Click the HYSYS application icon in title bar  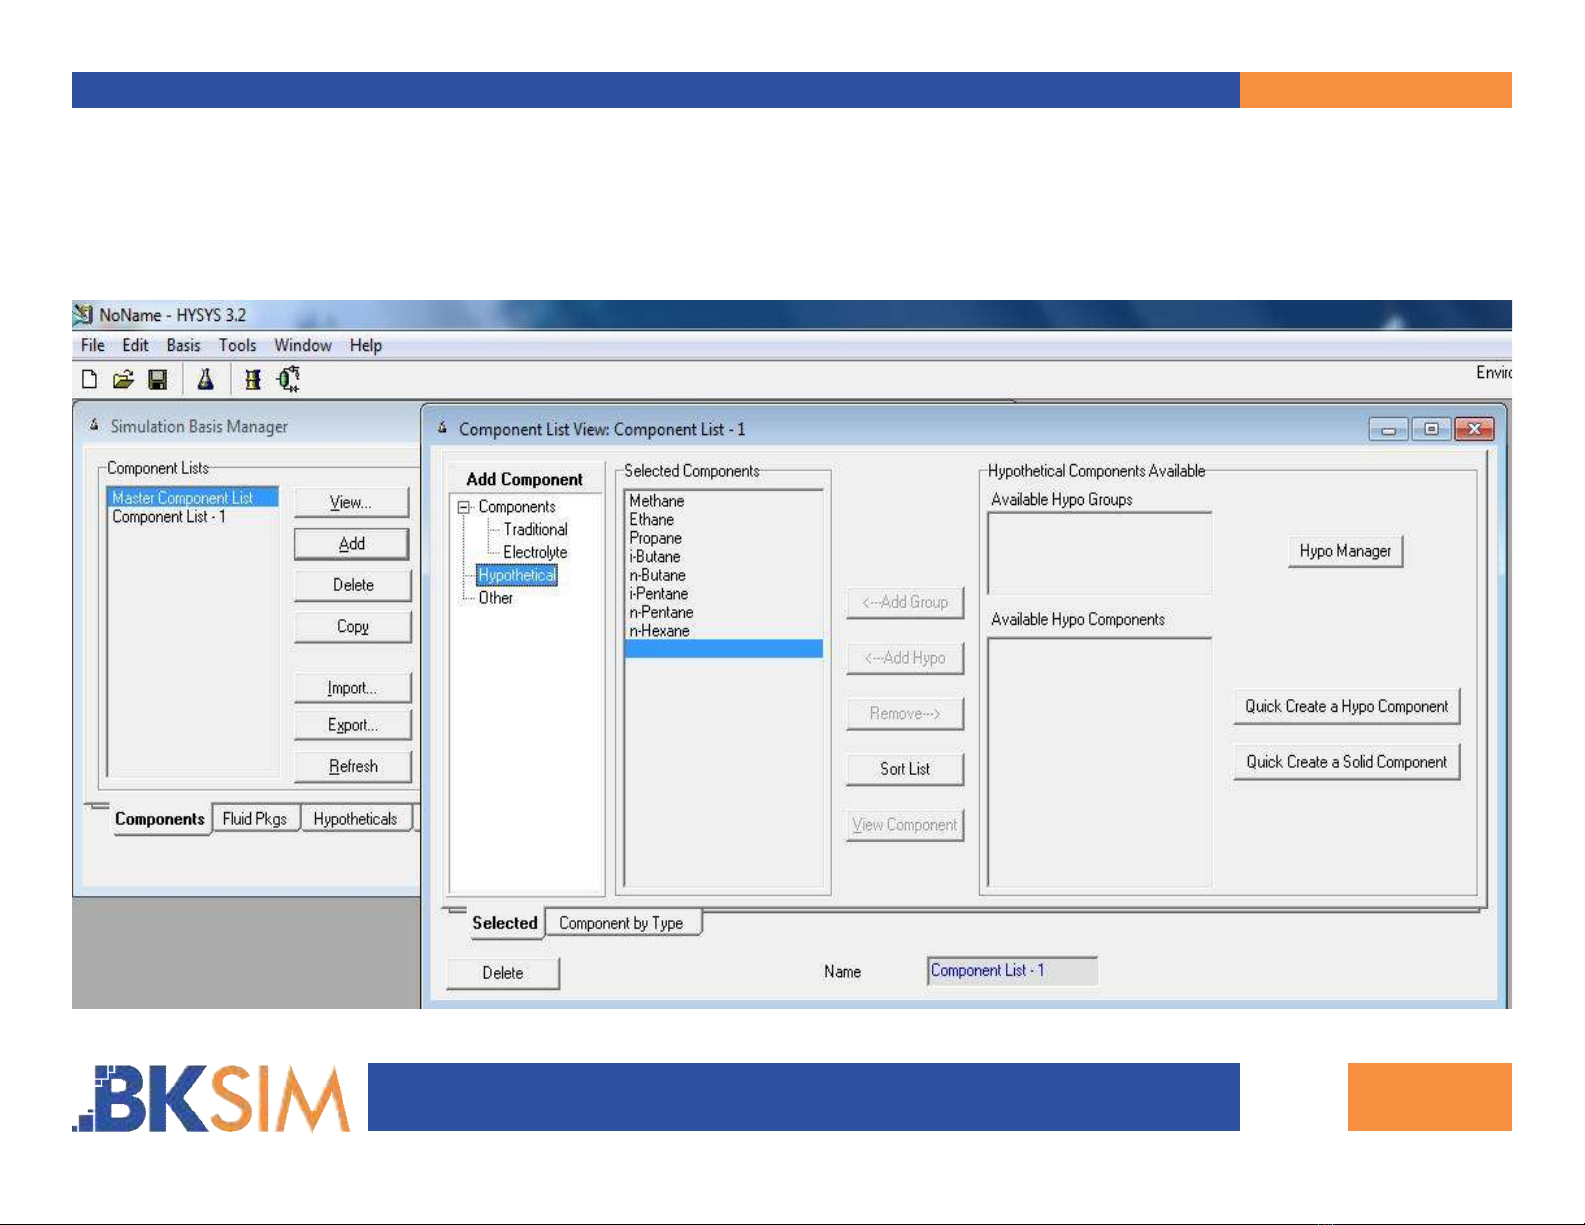pos(83,315)
